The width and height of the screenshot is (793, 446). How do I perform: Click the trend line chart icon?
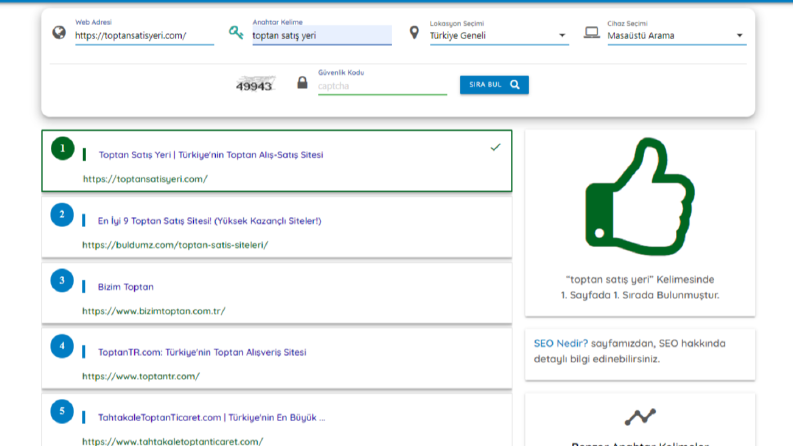pos(640,417)
